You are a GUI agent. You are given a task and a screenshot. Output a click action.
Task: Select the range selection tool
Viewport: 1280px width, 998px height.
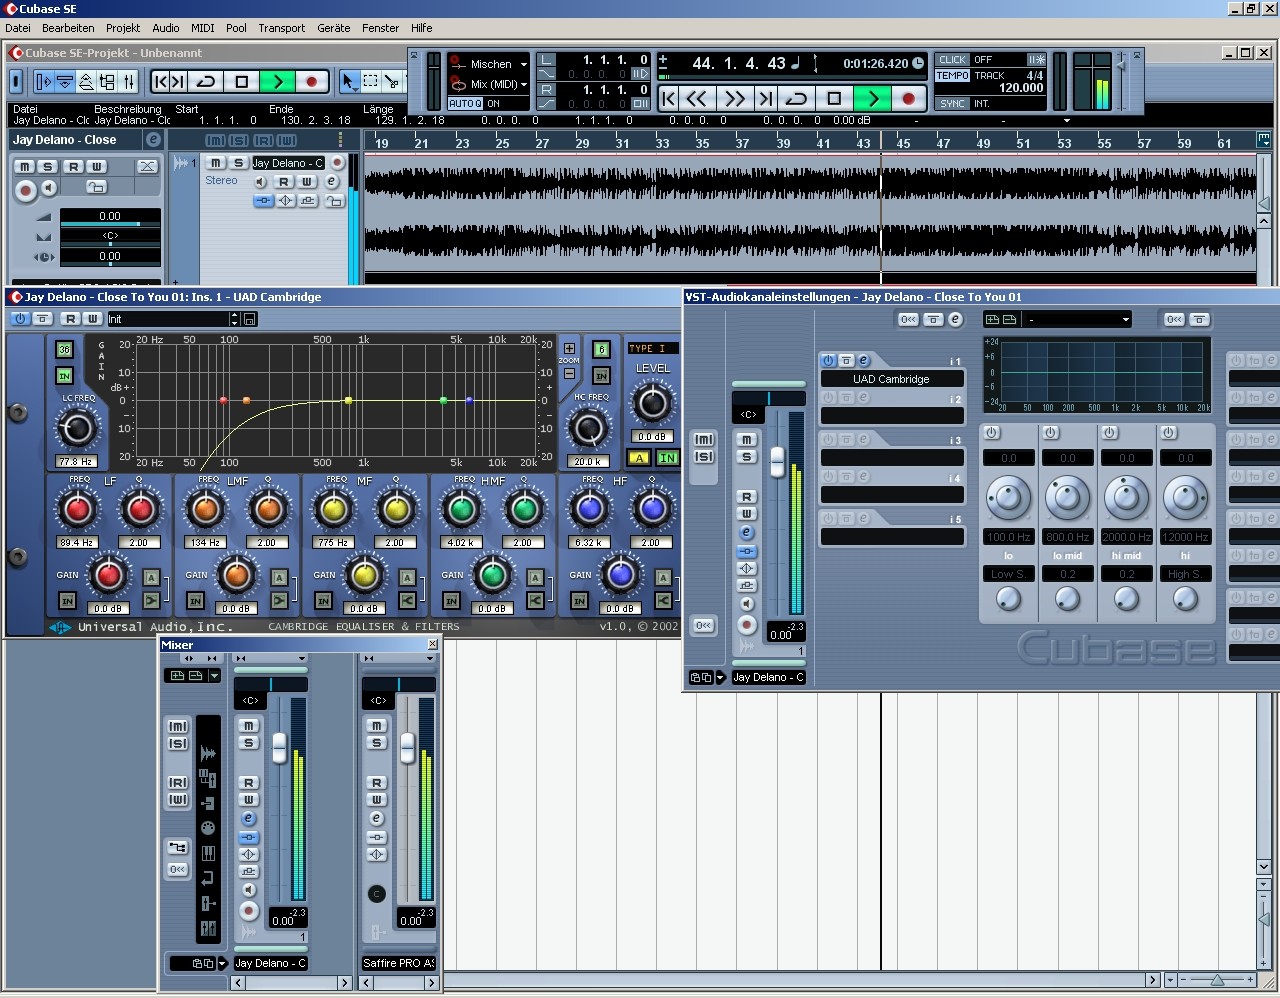tap(370, 81)
